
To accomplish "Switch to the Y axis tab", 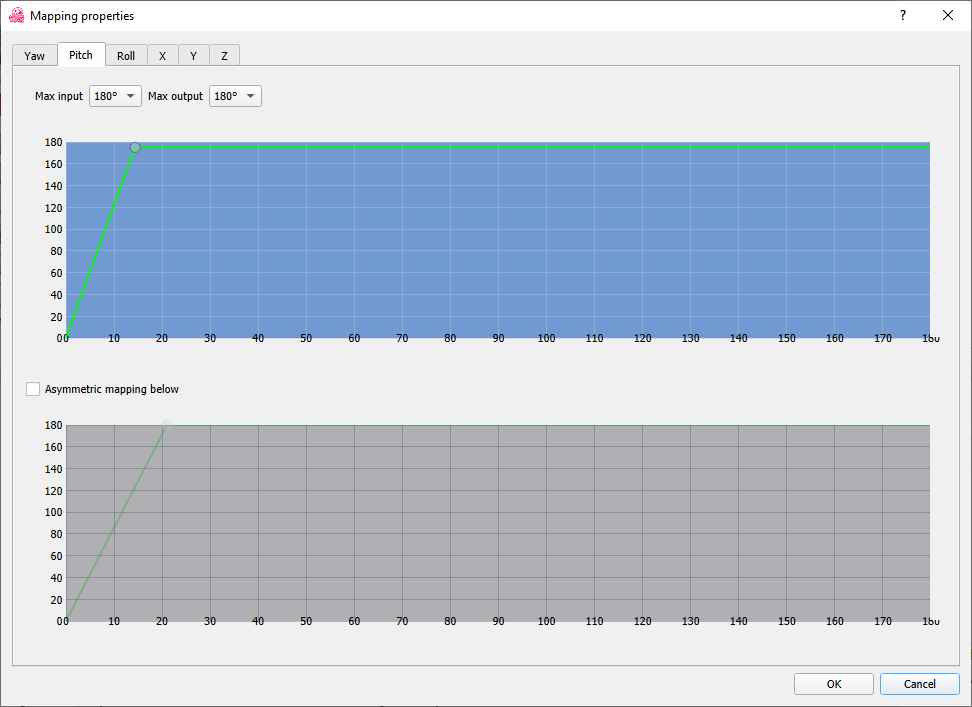I will coord(193,56).
